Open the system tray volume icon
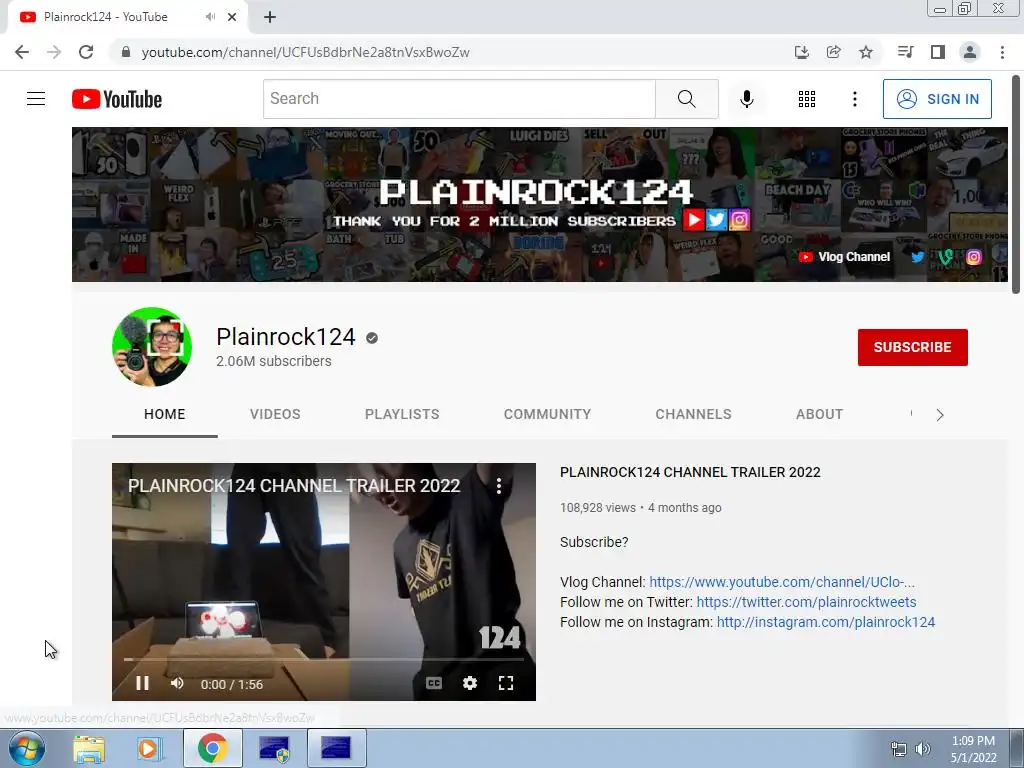This screenshot has width=1024, height=768. click(x=922, y=749)
